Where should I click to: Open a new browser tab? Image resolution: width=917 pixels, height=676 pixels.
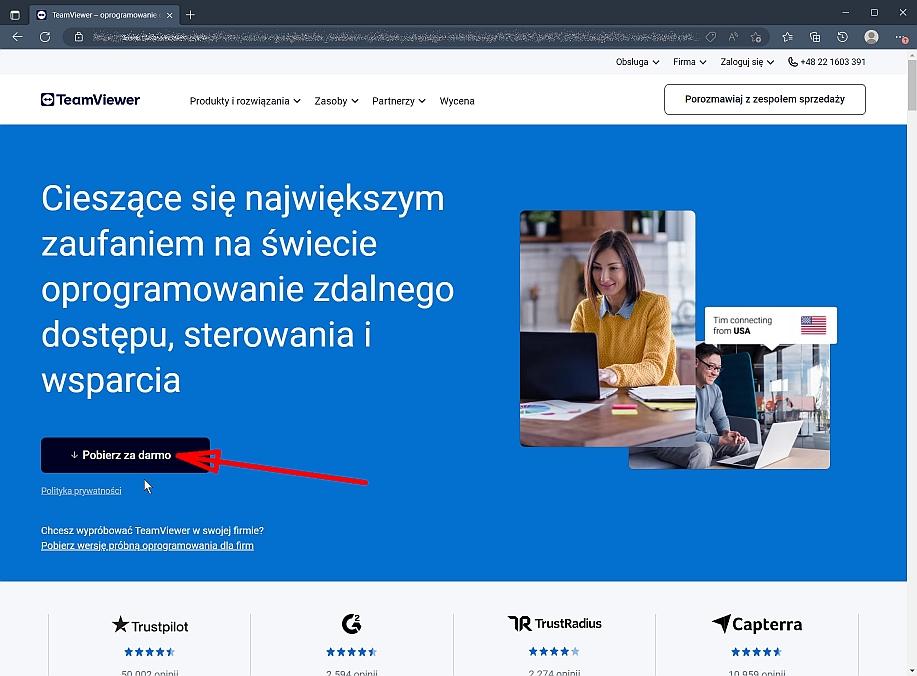[190, 15]
